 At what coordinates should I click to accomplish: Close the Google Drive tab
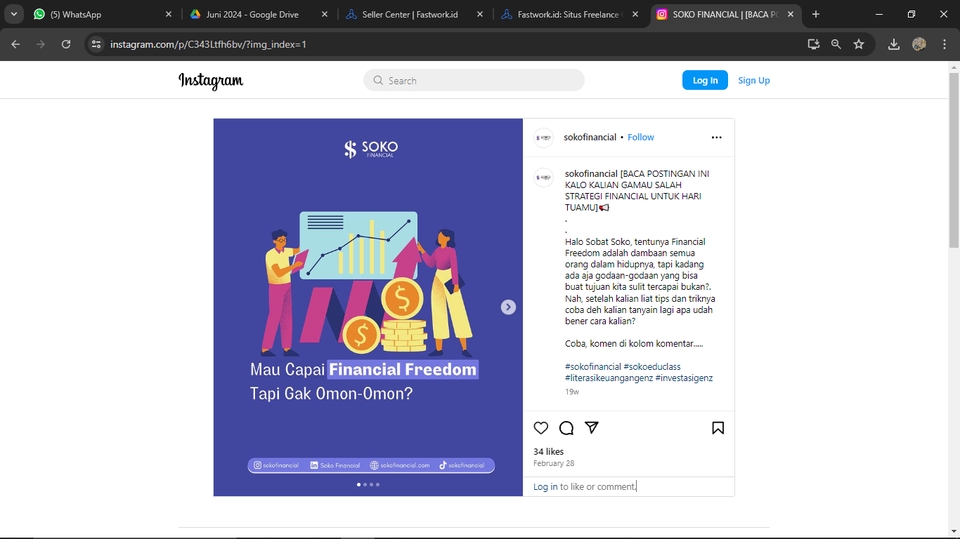324,14
